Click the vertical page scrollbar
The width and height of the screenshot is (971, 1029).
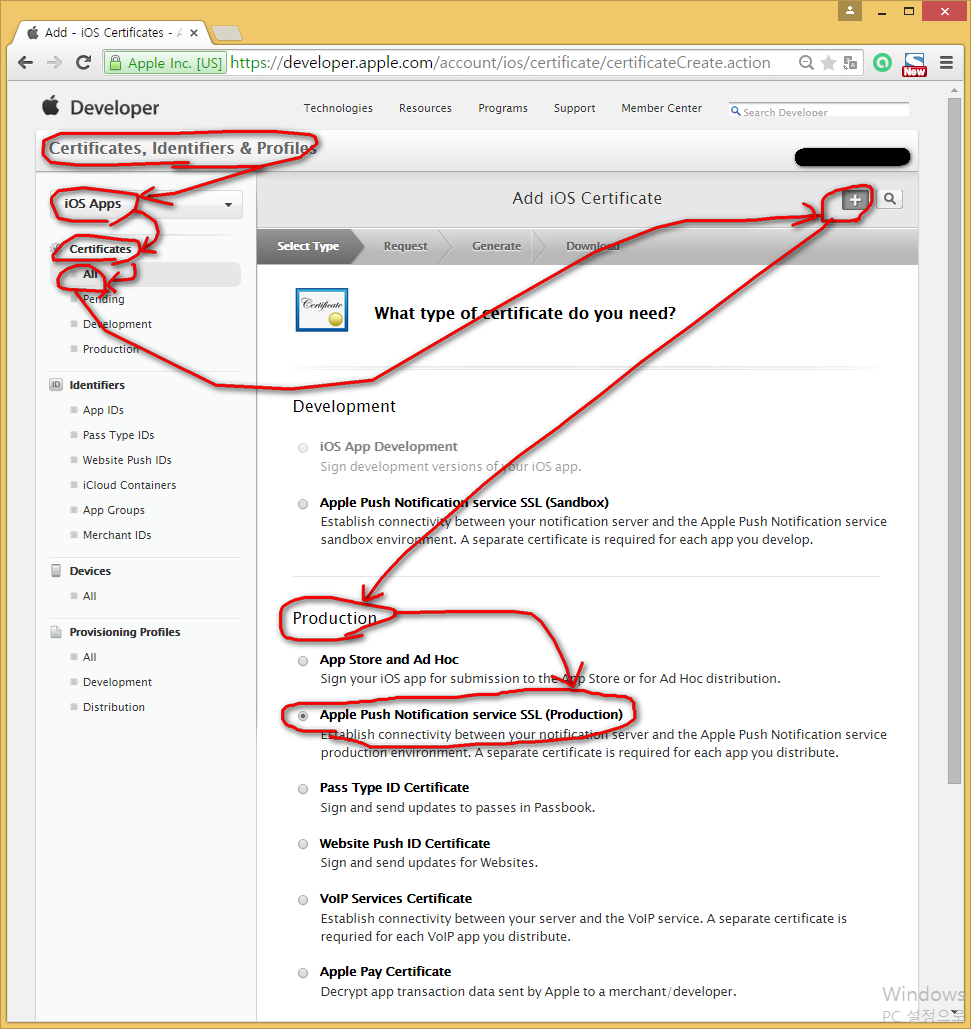tap(954, 440)
